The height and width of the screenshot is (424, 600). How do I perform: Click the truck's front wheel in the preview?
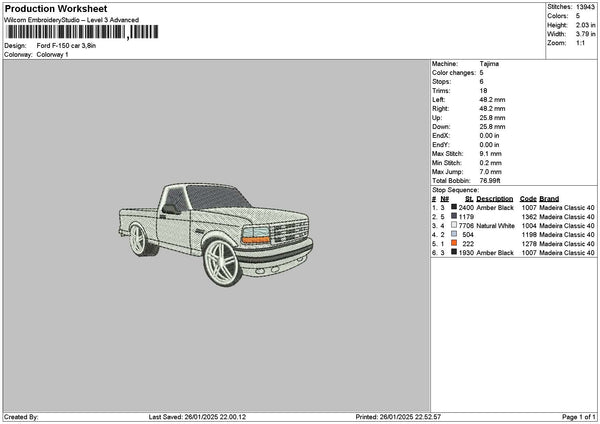coord(222,263)
